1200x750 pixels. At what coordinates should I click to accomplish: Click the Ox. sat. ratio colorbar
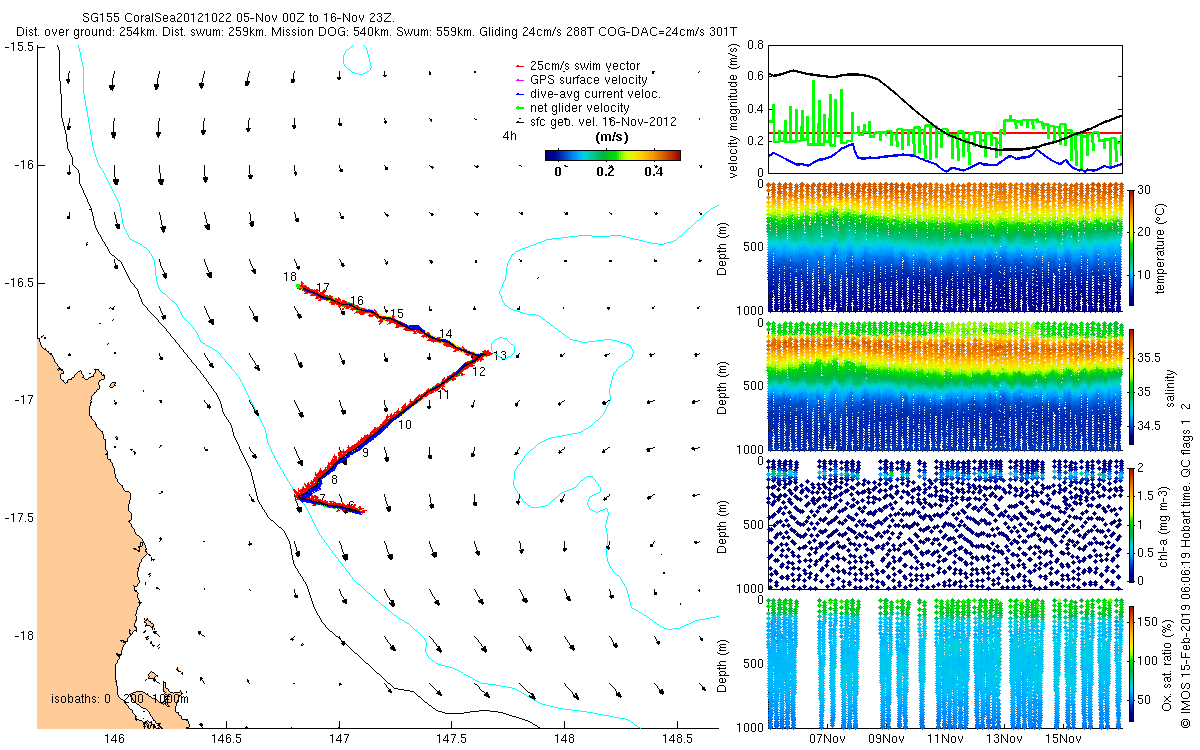click(1131, 663)
